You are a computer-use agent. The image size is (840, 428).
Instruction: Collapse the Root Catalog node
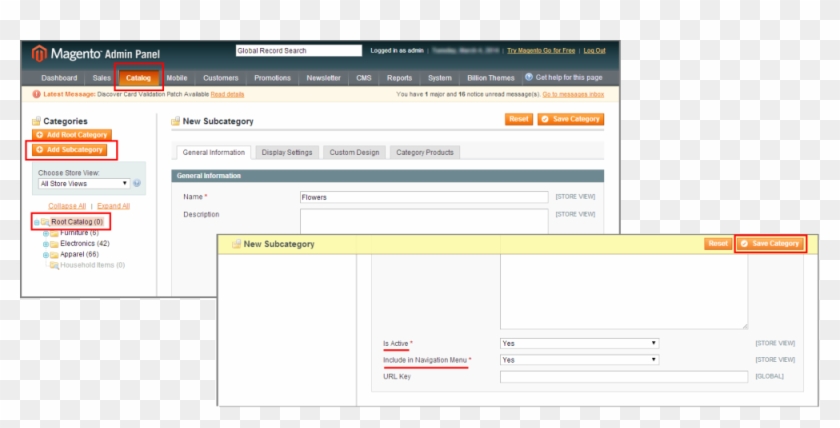pos(37,222)
